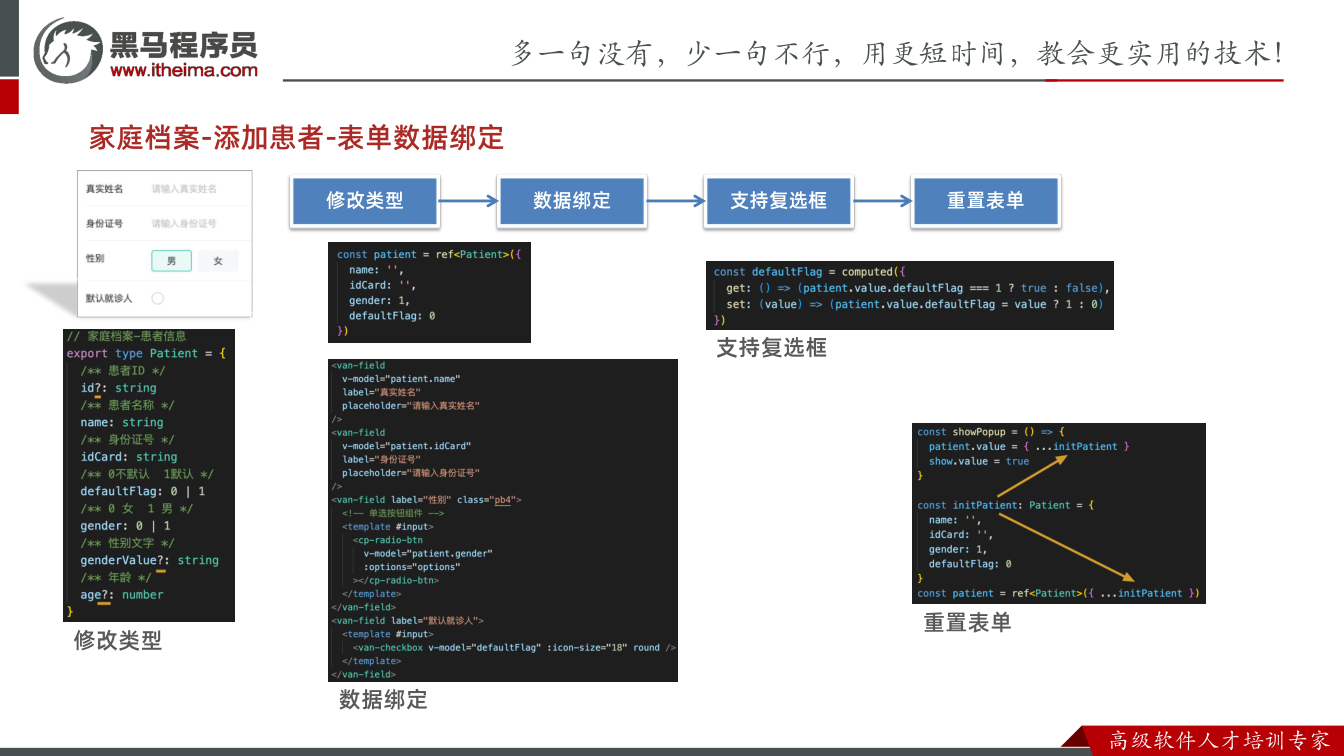1344x756 pixels.
Task: Click the title 家庭档案-添加患者-表单数据绑定
Action: click(296, 137)
